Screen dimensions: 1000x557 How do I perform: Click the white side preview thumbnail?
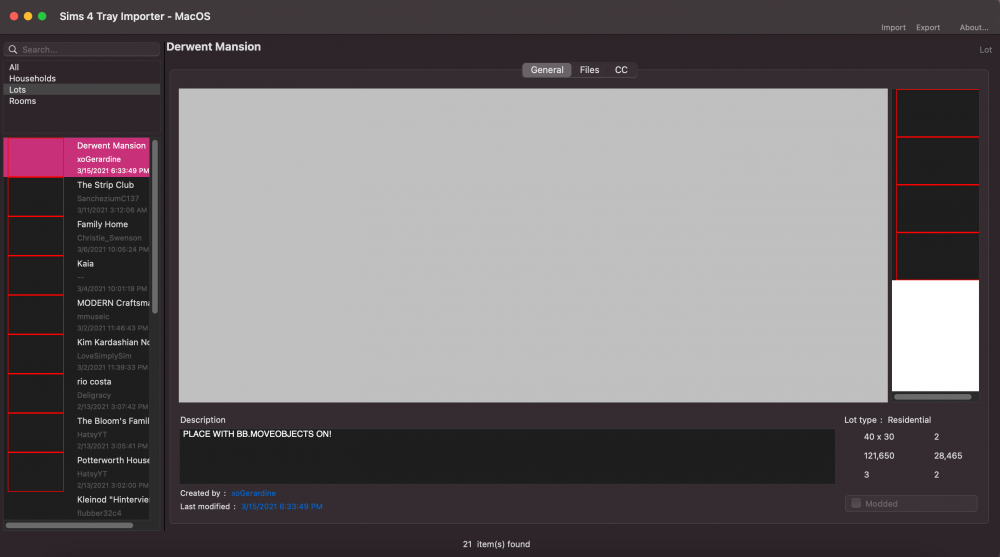click(935, 336)
